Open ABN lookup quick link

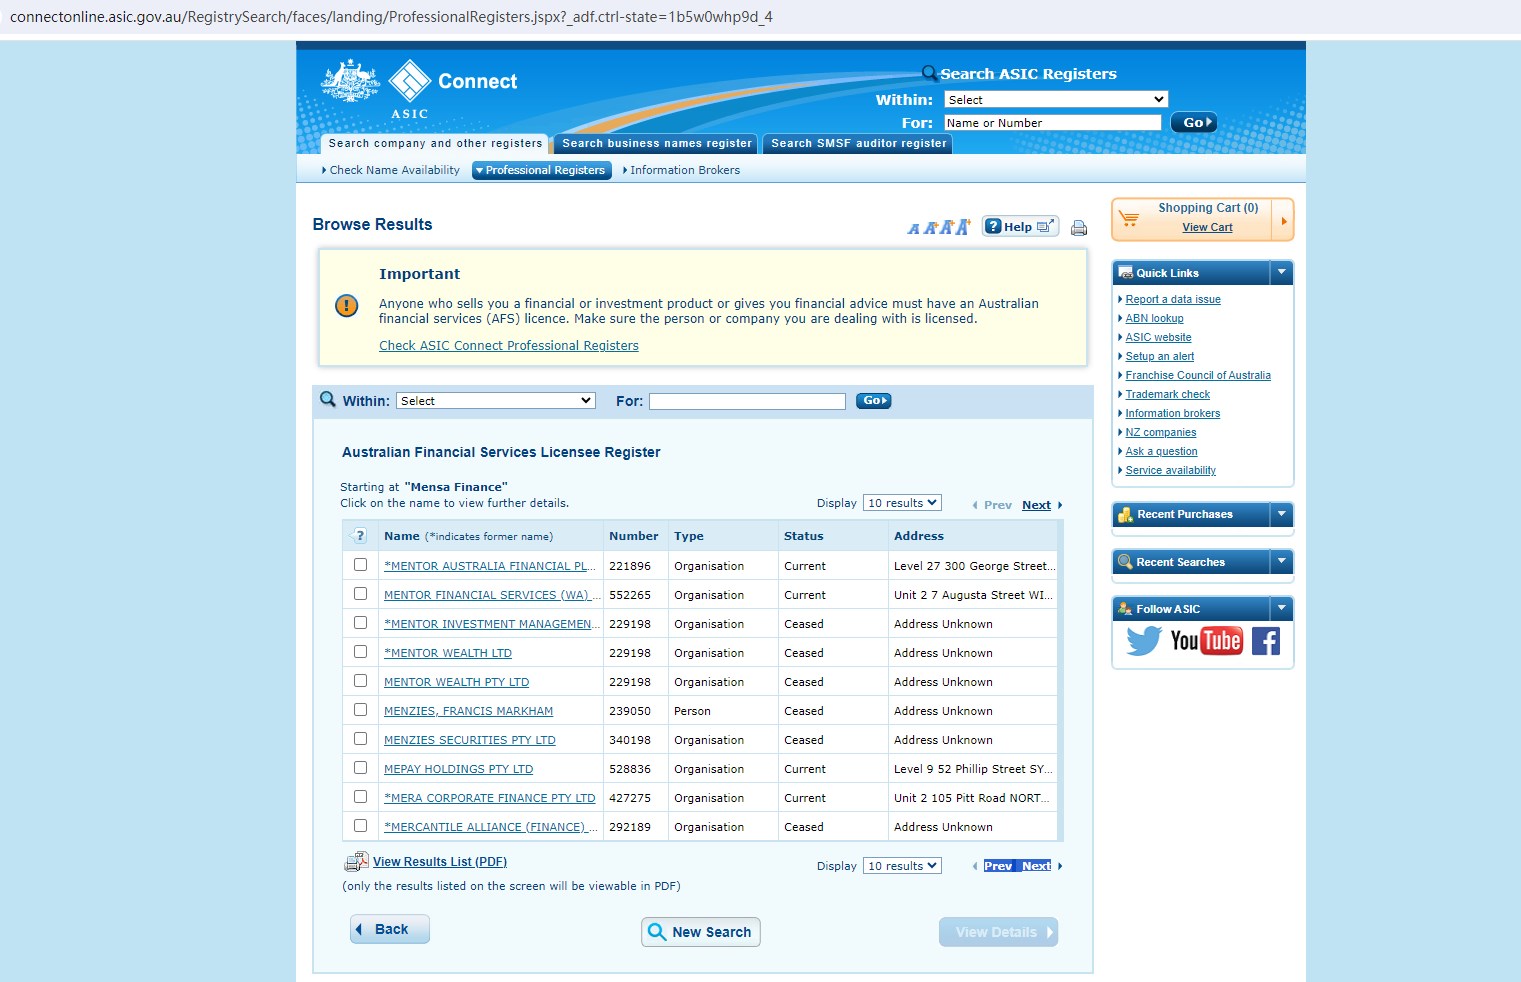tap(1154, 318)
